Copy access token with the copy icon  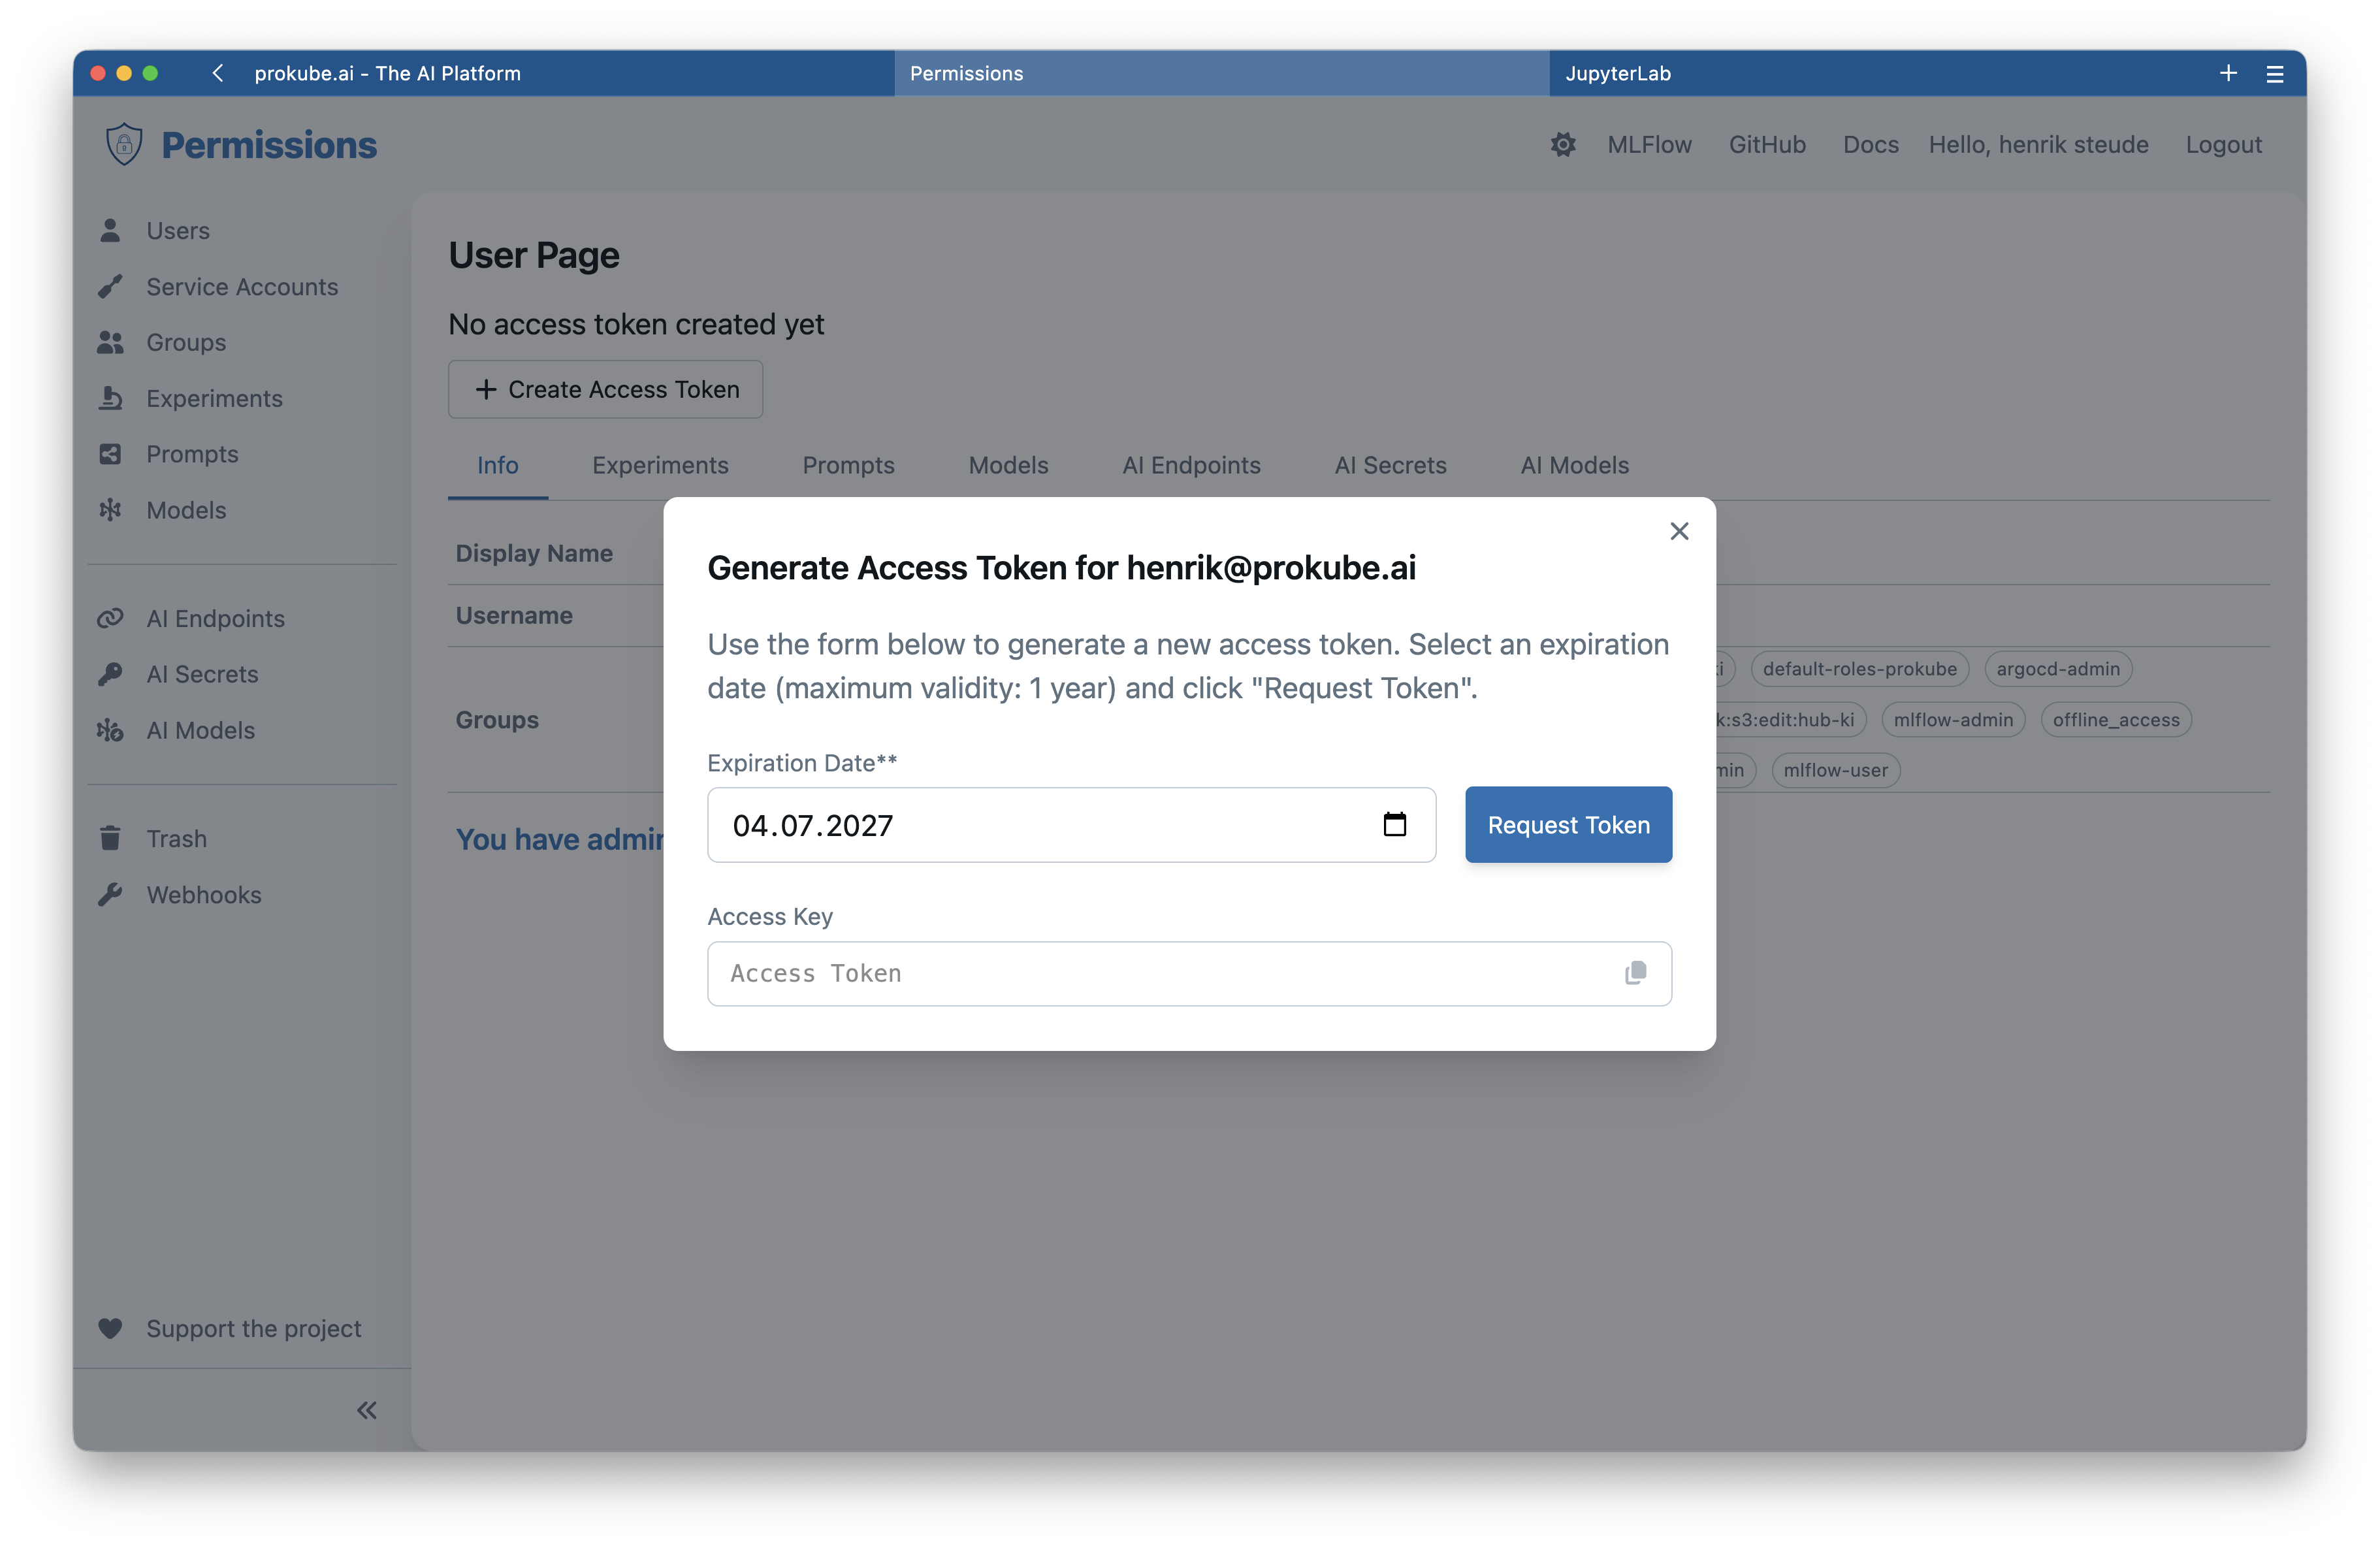point(1635,973)
